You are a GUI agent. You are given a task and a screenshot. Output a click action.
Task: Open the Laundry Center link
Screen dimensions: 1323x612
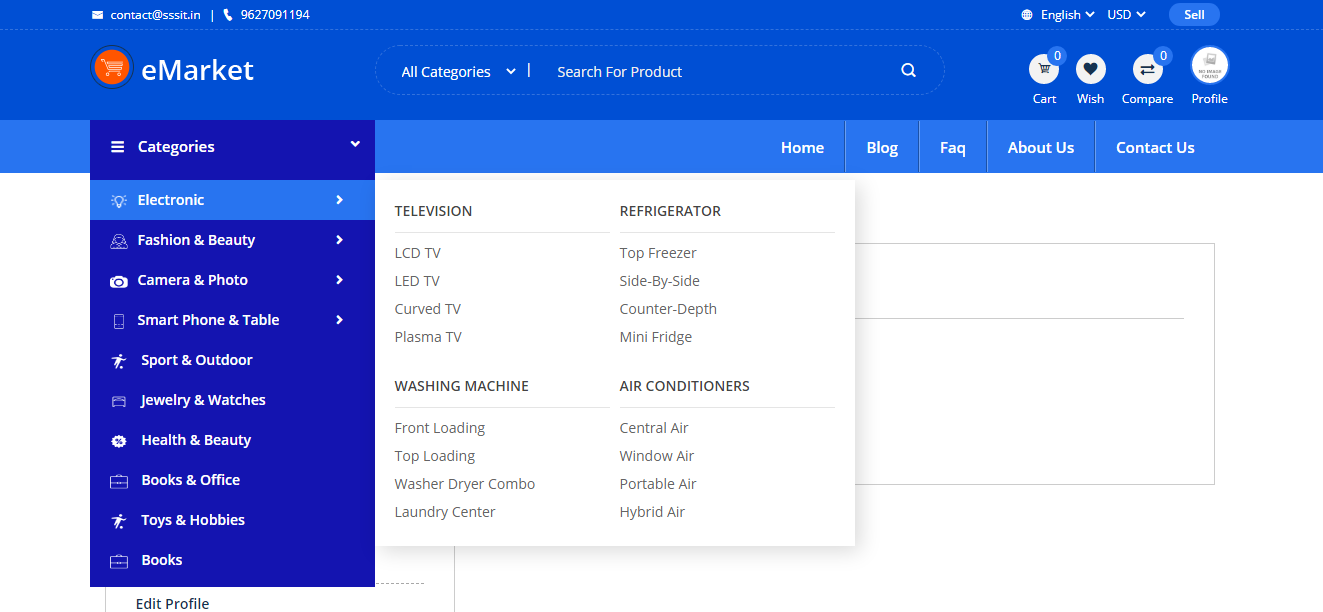click(x=445, y=512)
